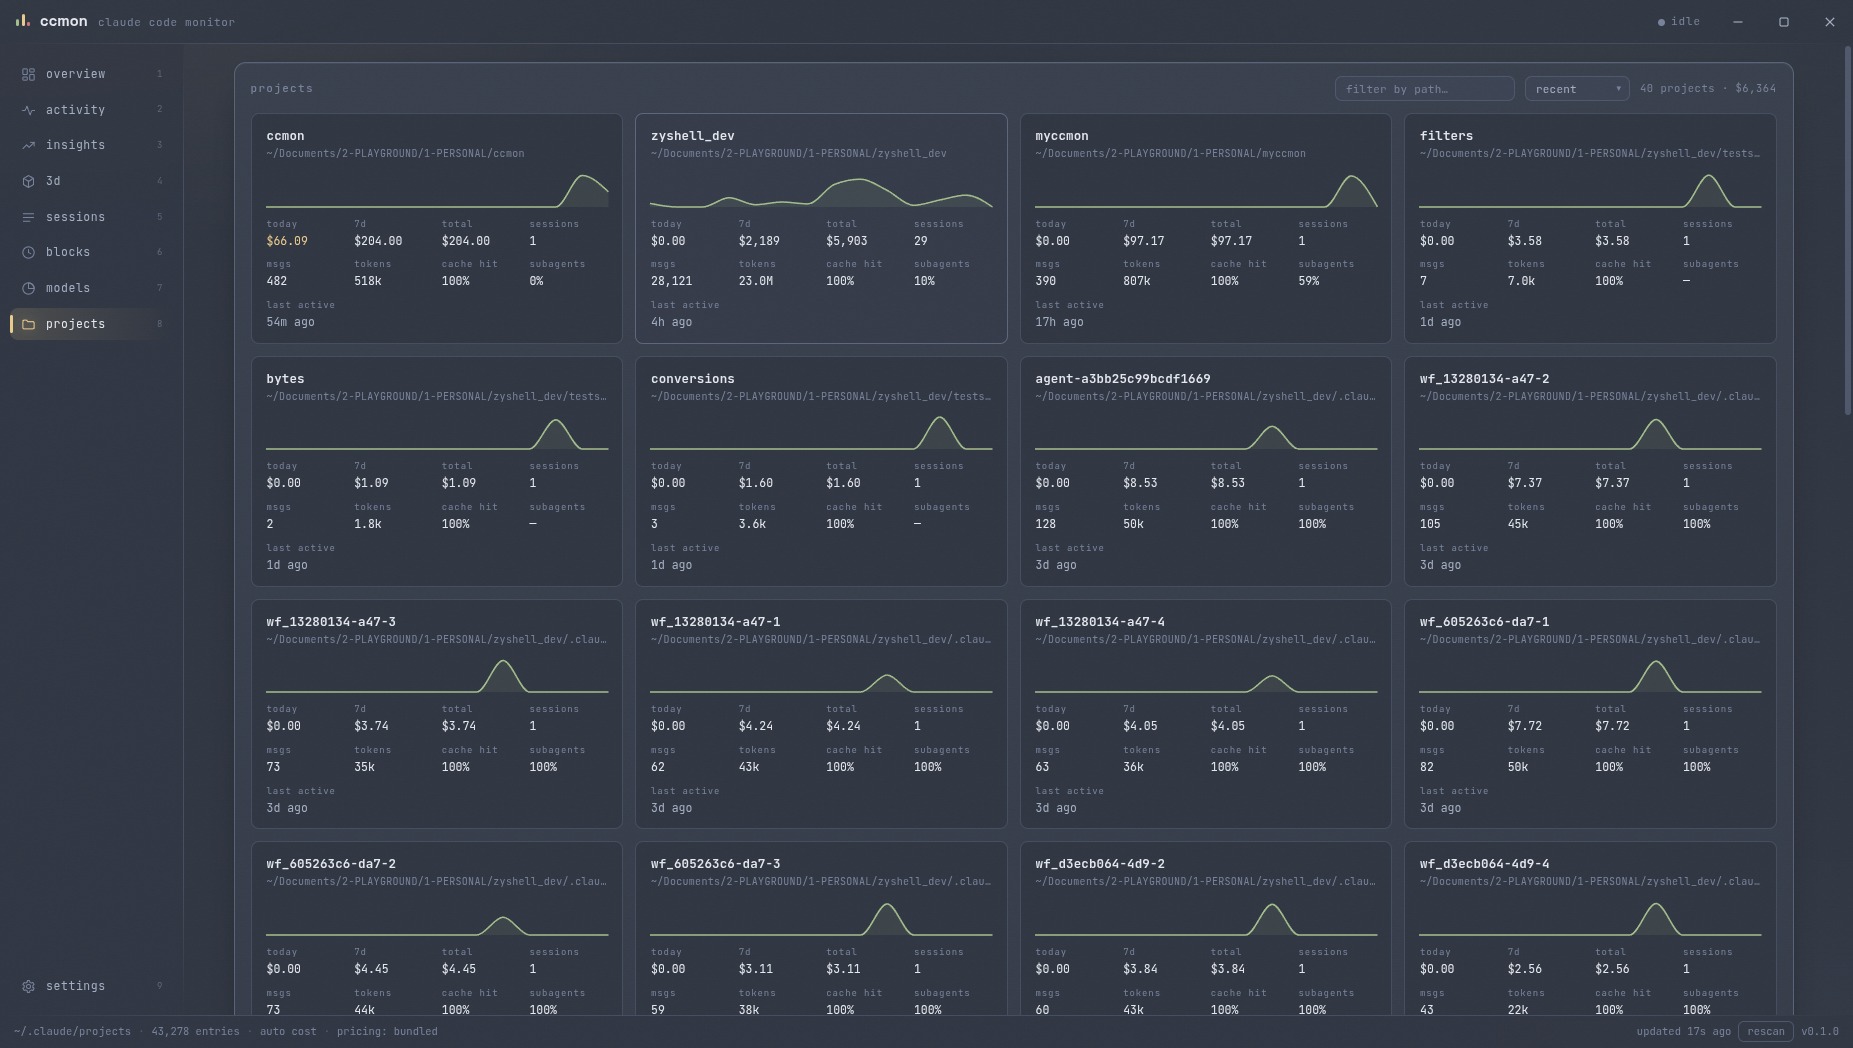Click the 54m ago last active value
Image resolution: width=1853 pixels, height=1048 pixels.
(290, 322)
